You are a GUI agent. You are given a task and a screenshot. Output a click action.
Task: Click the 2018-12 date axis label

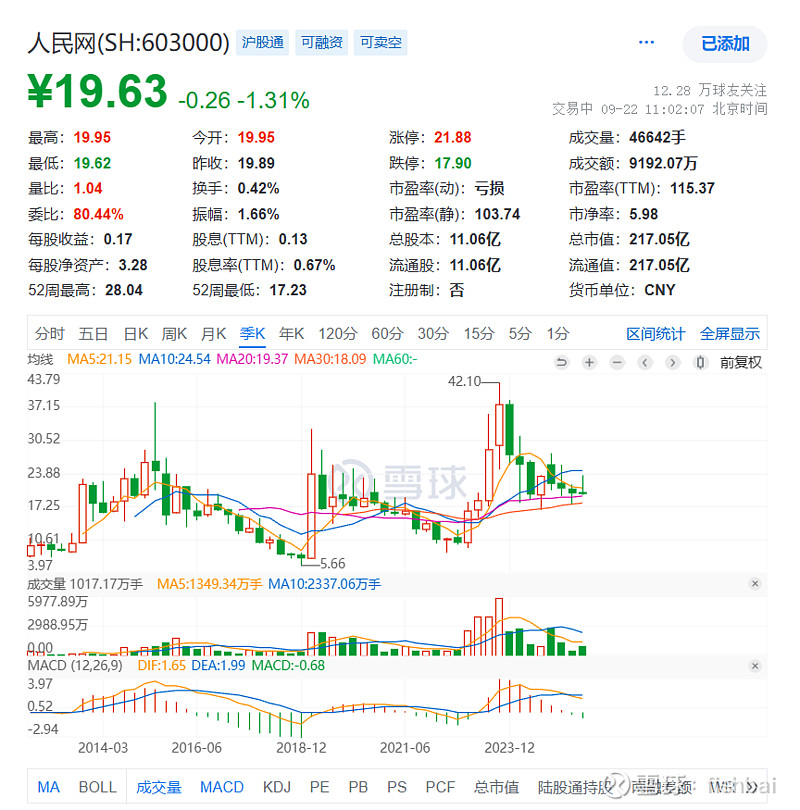(x=301, y=748)
